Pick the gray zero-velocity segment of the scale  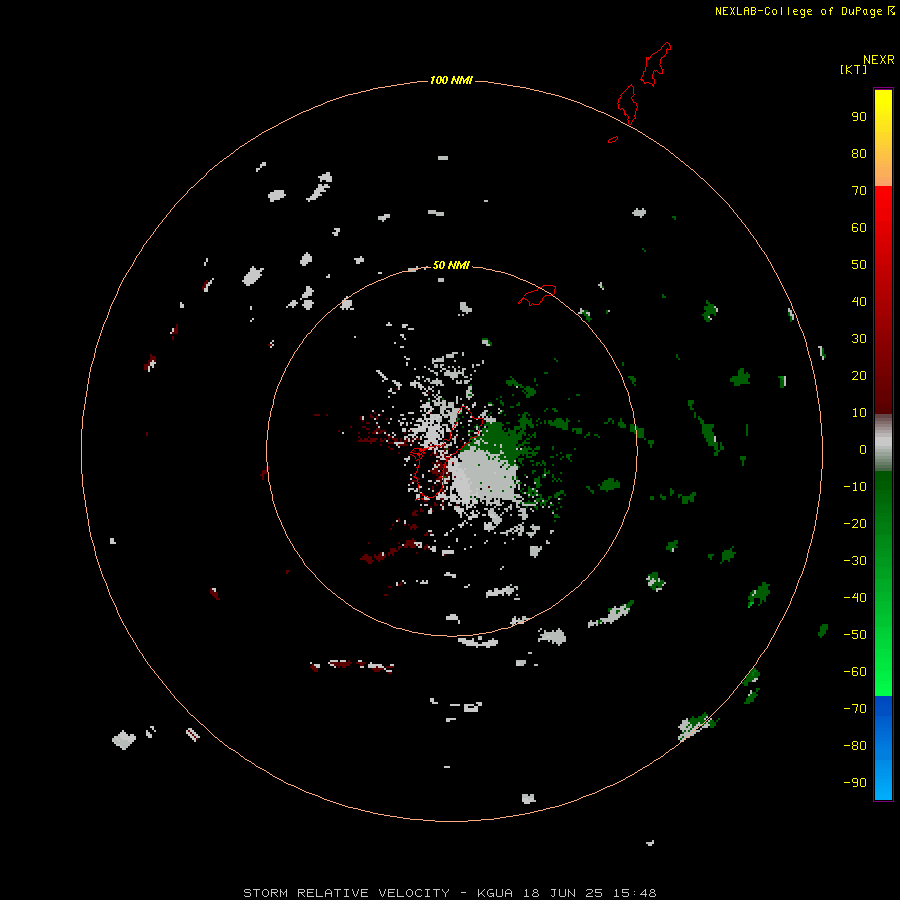pos(883,443)
